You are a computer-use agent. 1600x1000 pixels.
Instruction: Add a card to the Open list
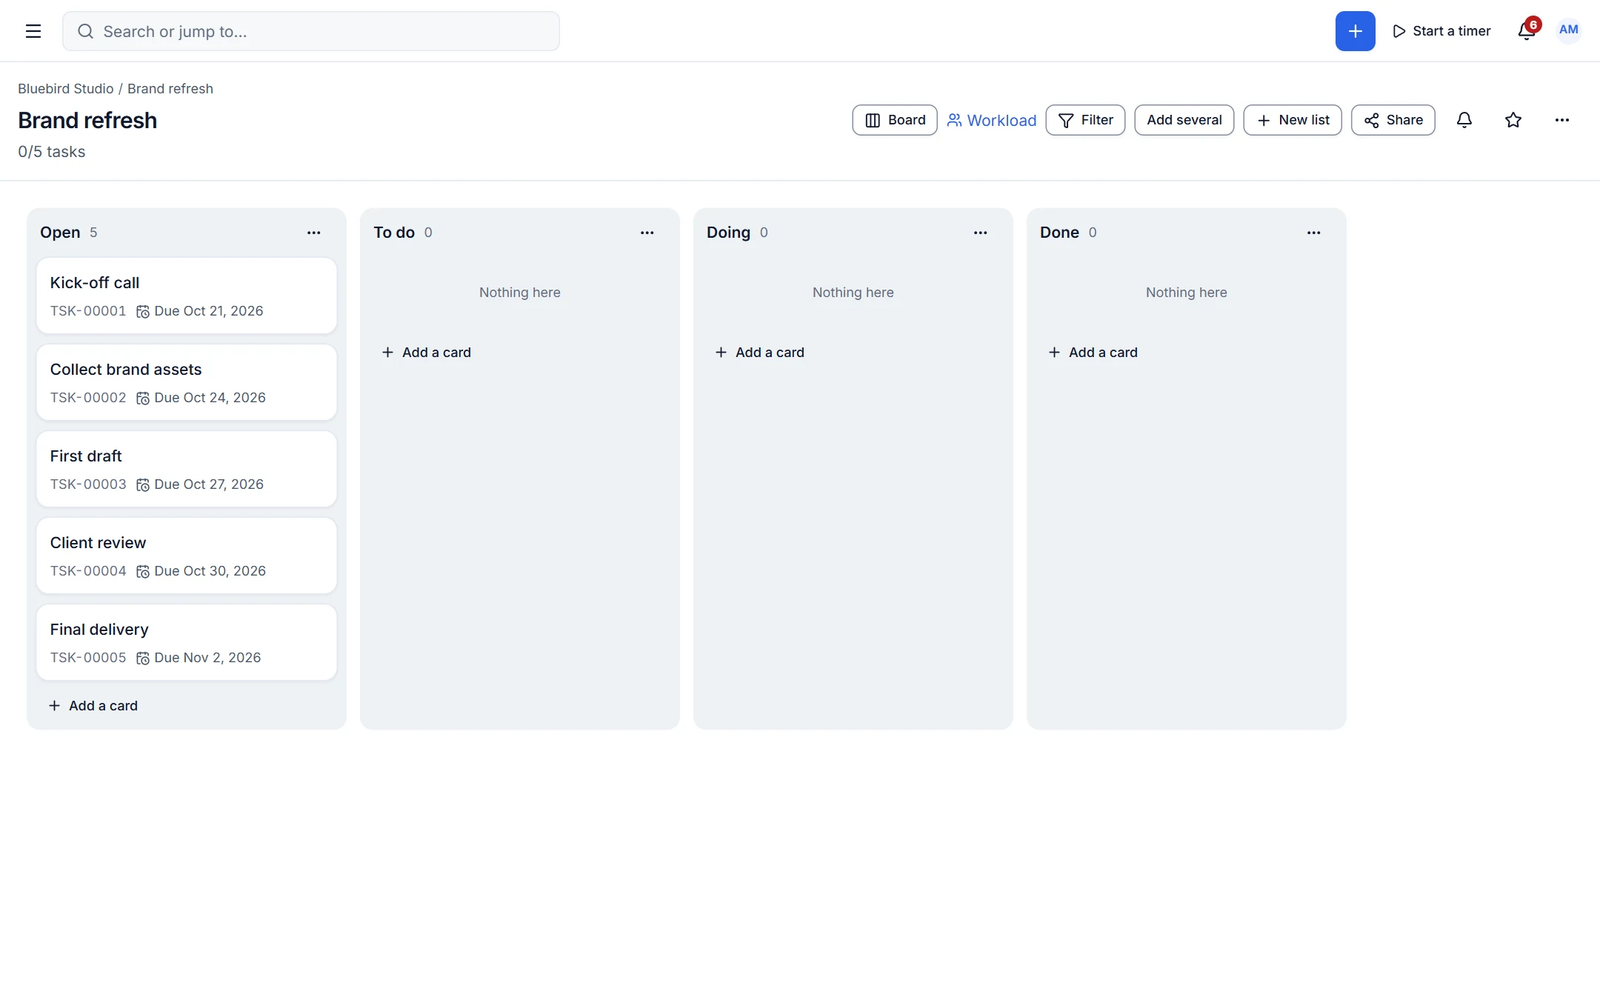pos(93,706)
